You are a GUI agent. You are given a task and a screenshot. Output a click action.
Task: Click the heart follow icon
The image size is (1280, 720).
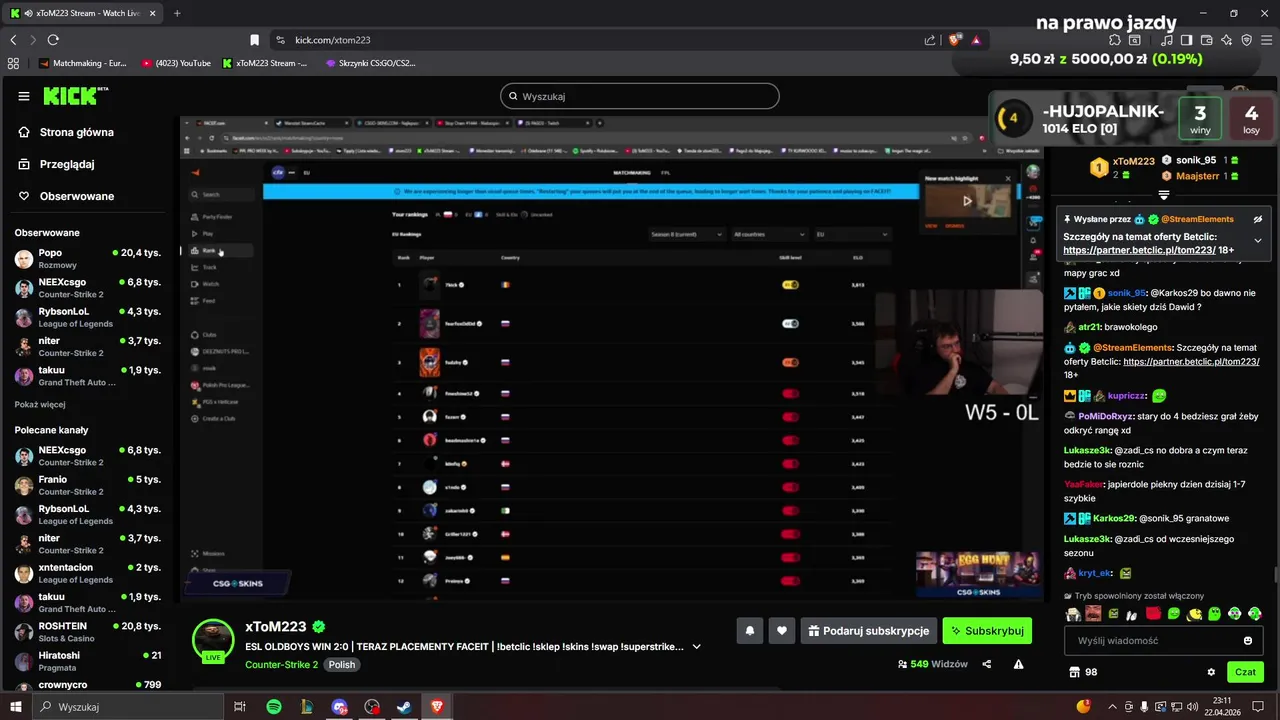(782, 631)
